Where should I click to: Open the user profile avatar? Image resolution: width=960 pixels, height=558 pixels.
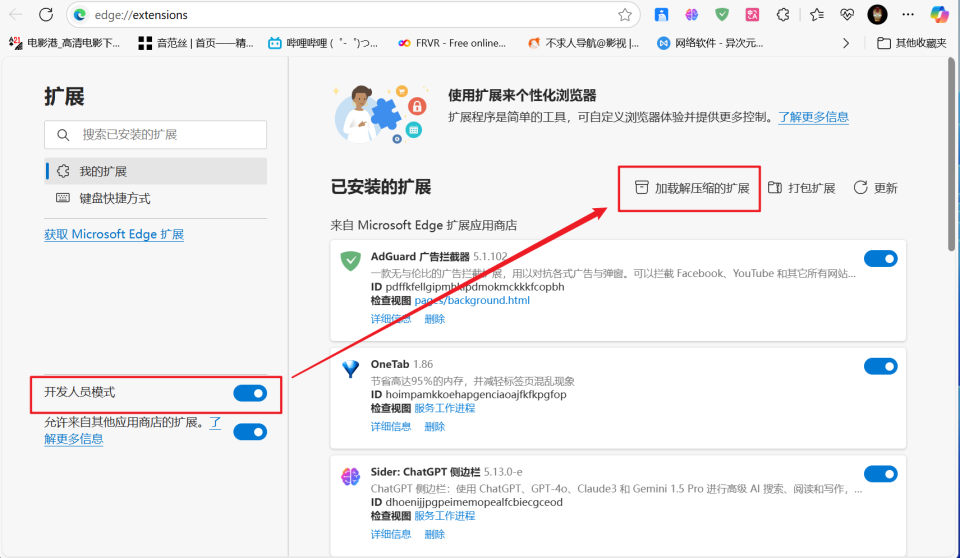[x=877, y=14]
